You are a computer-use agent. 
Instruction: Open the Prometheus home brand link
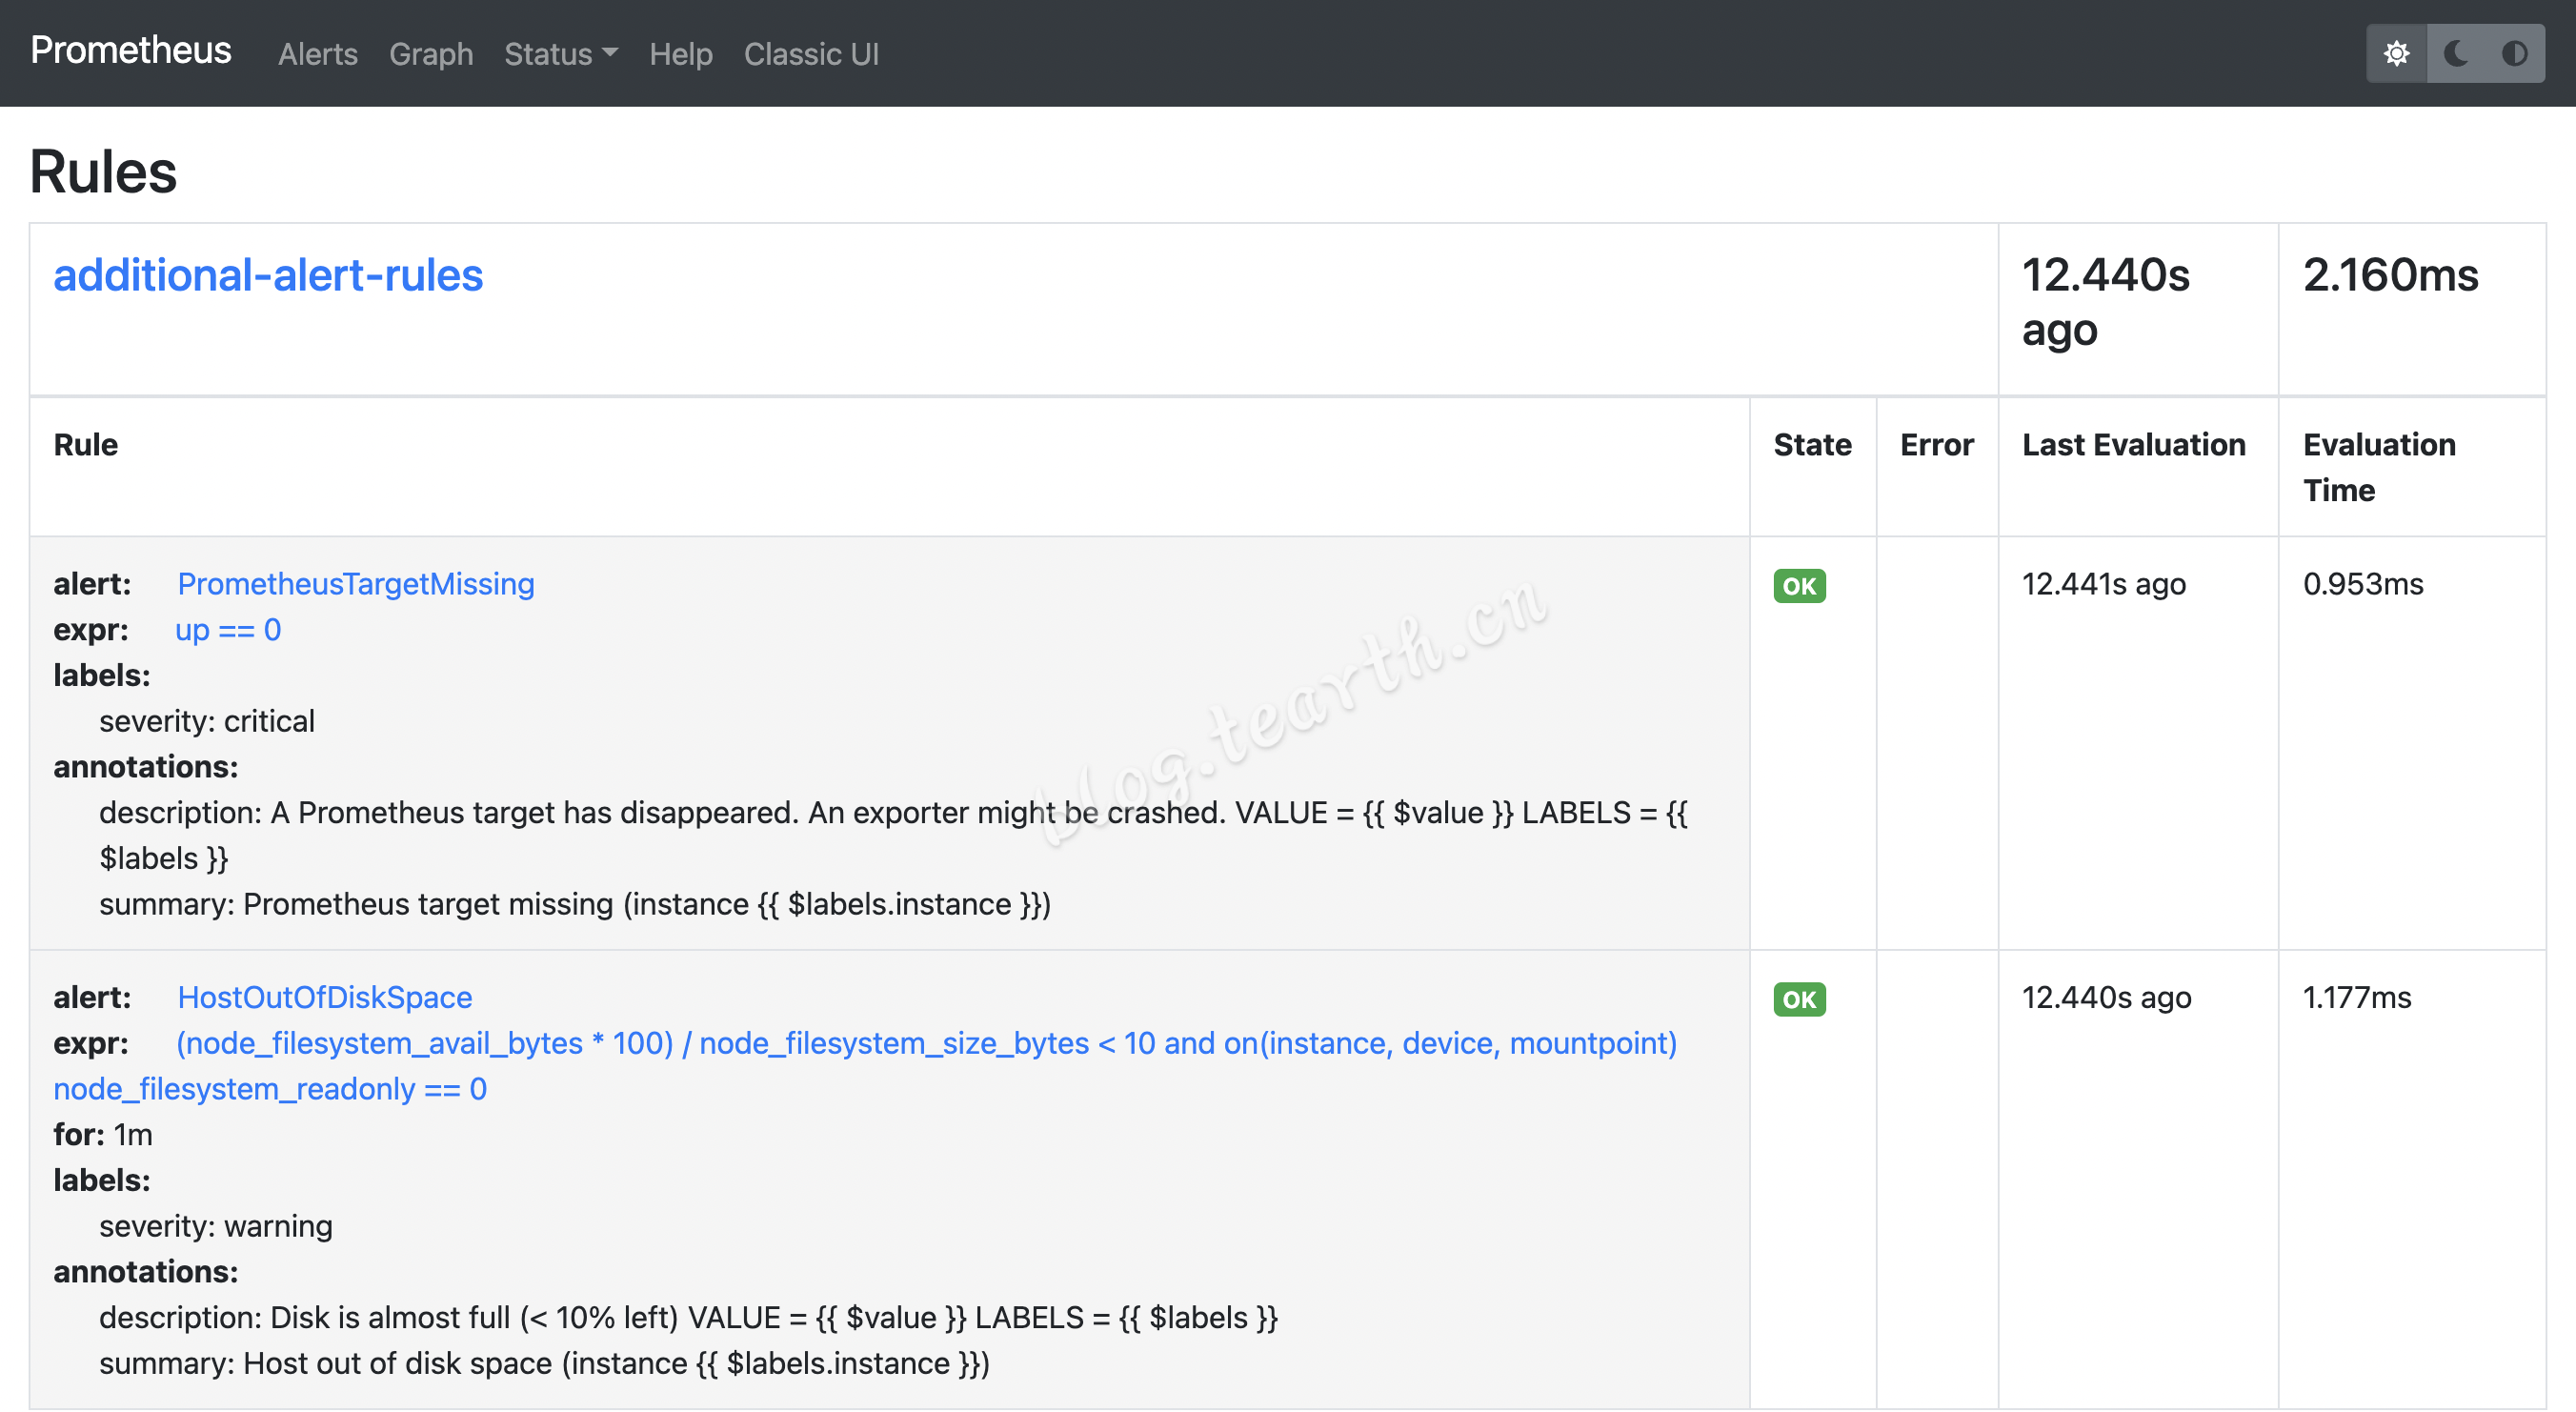[x=131, y=50]
